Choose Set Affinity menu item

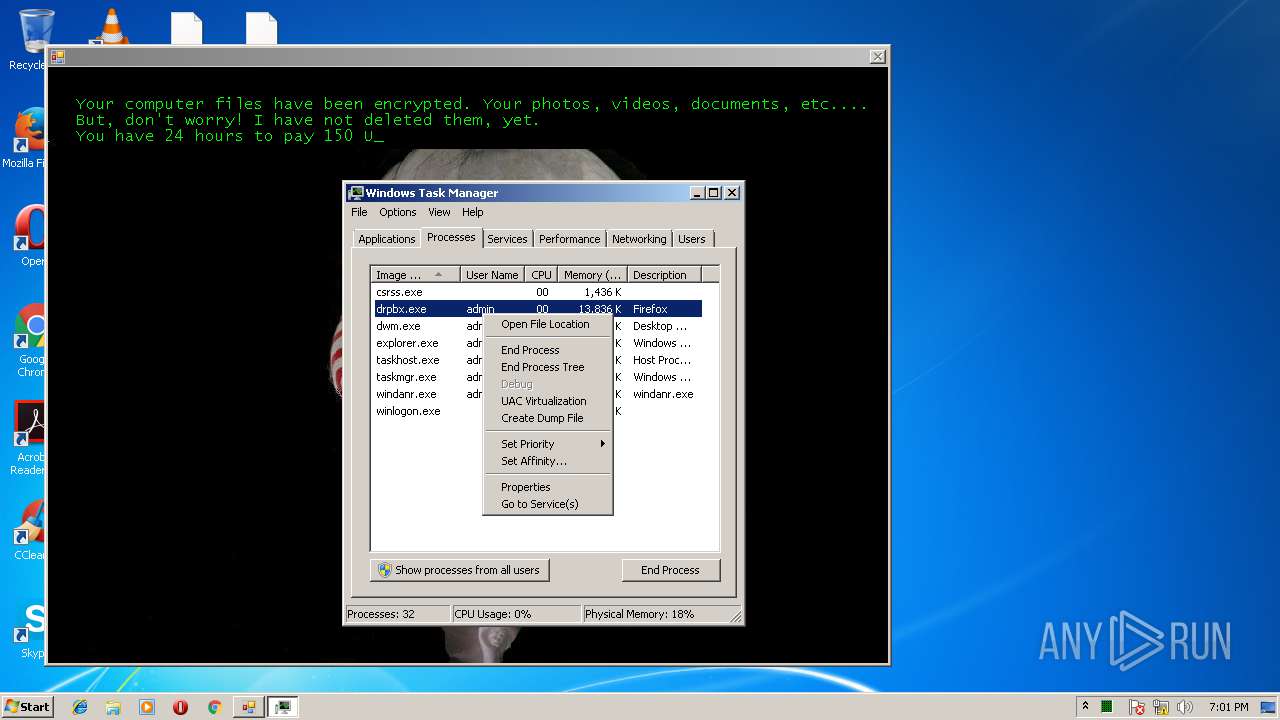click(547, 461)
